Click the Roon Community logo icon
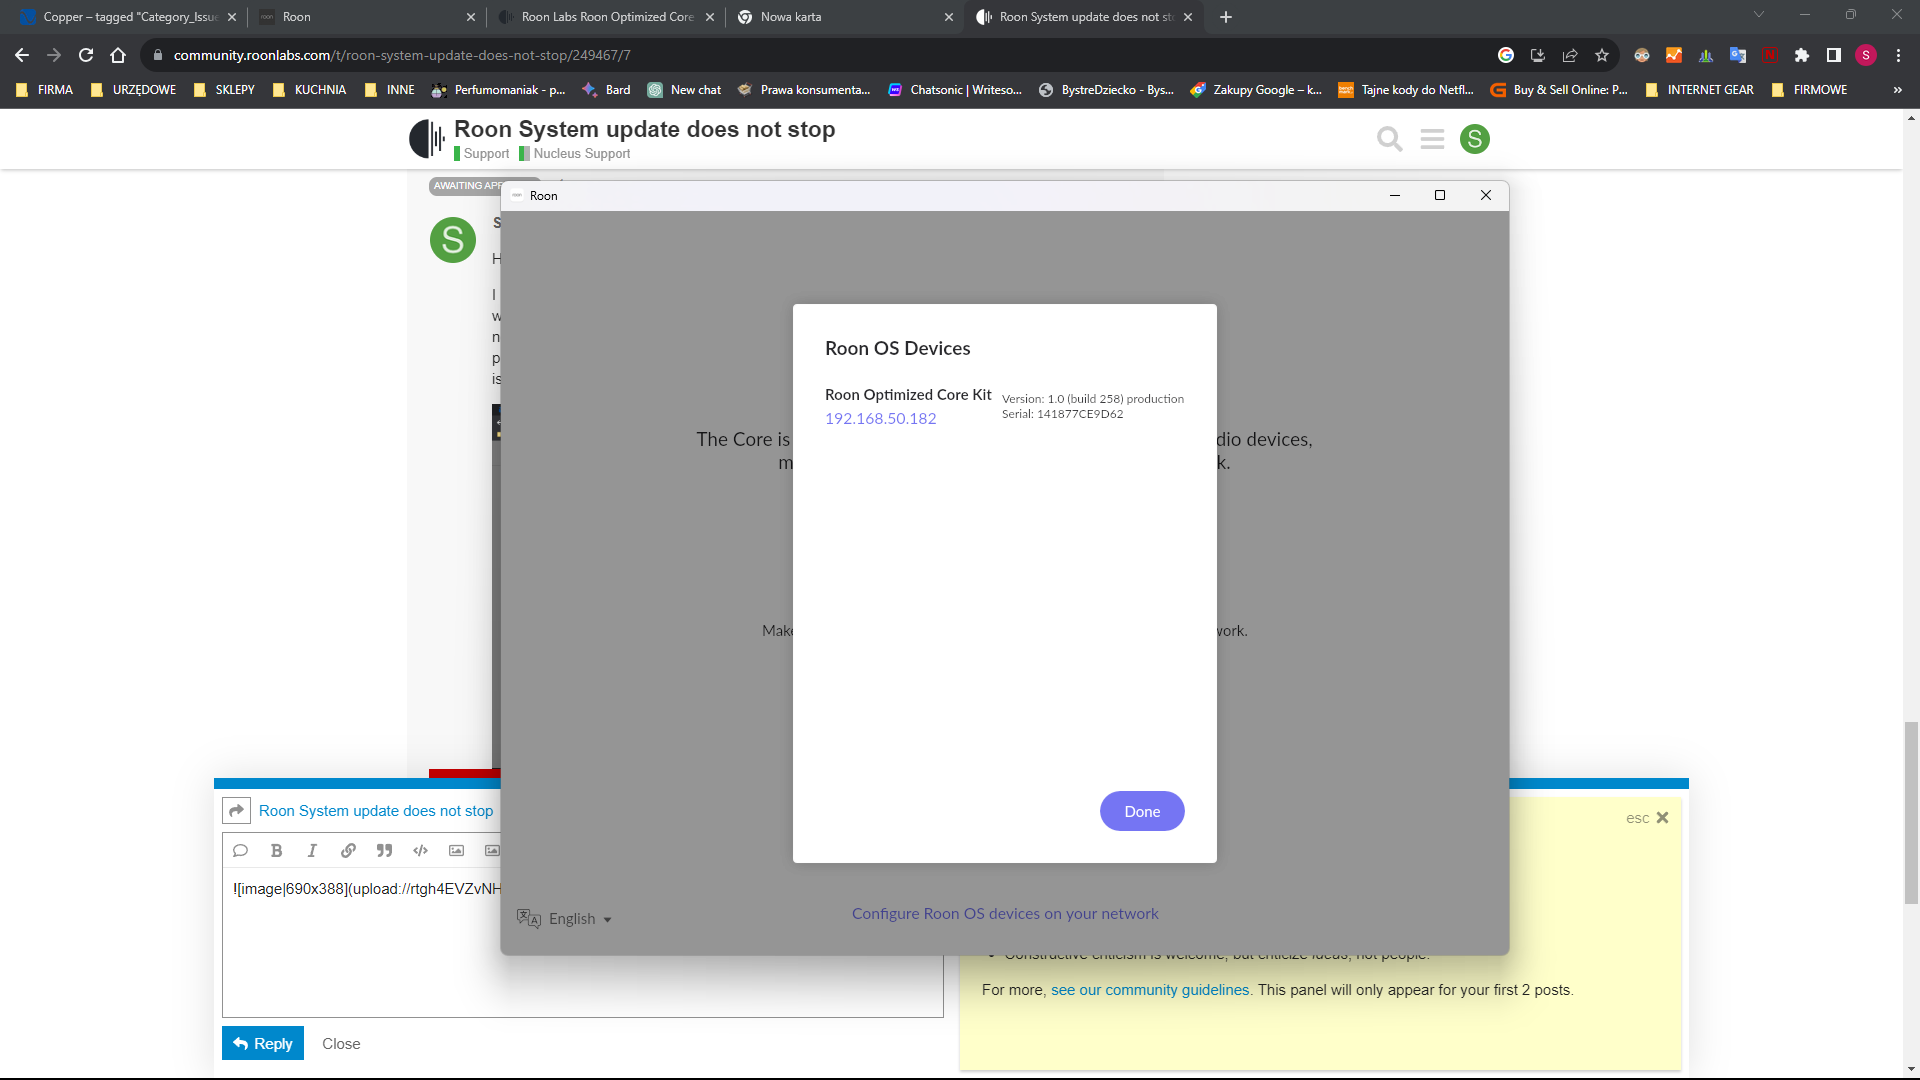Screen dimensions: 1920x1080 pos(427,139)
